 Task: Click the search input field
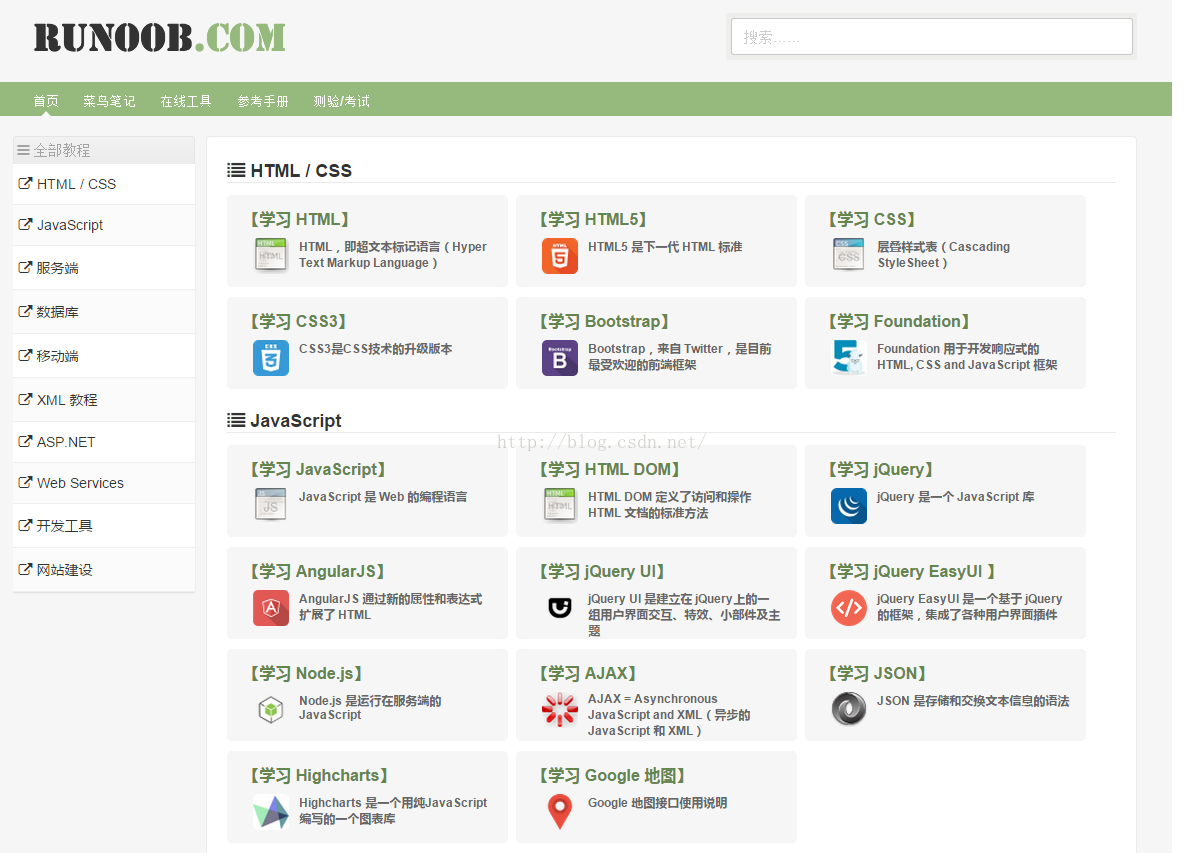(942, 37)
